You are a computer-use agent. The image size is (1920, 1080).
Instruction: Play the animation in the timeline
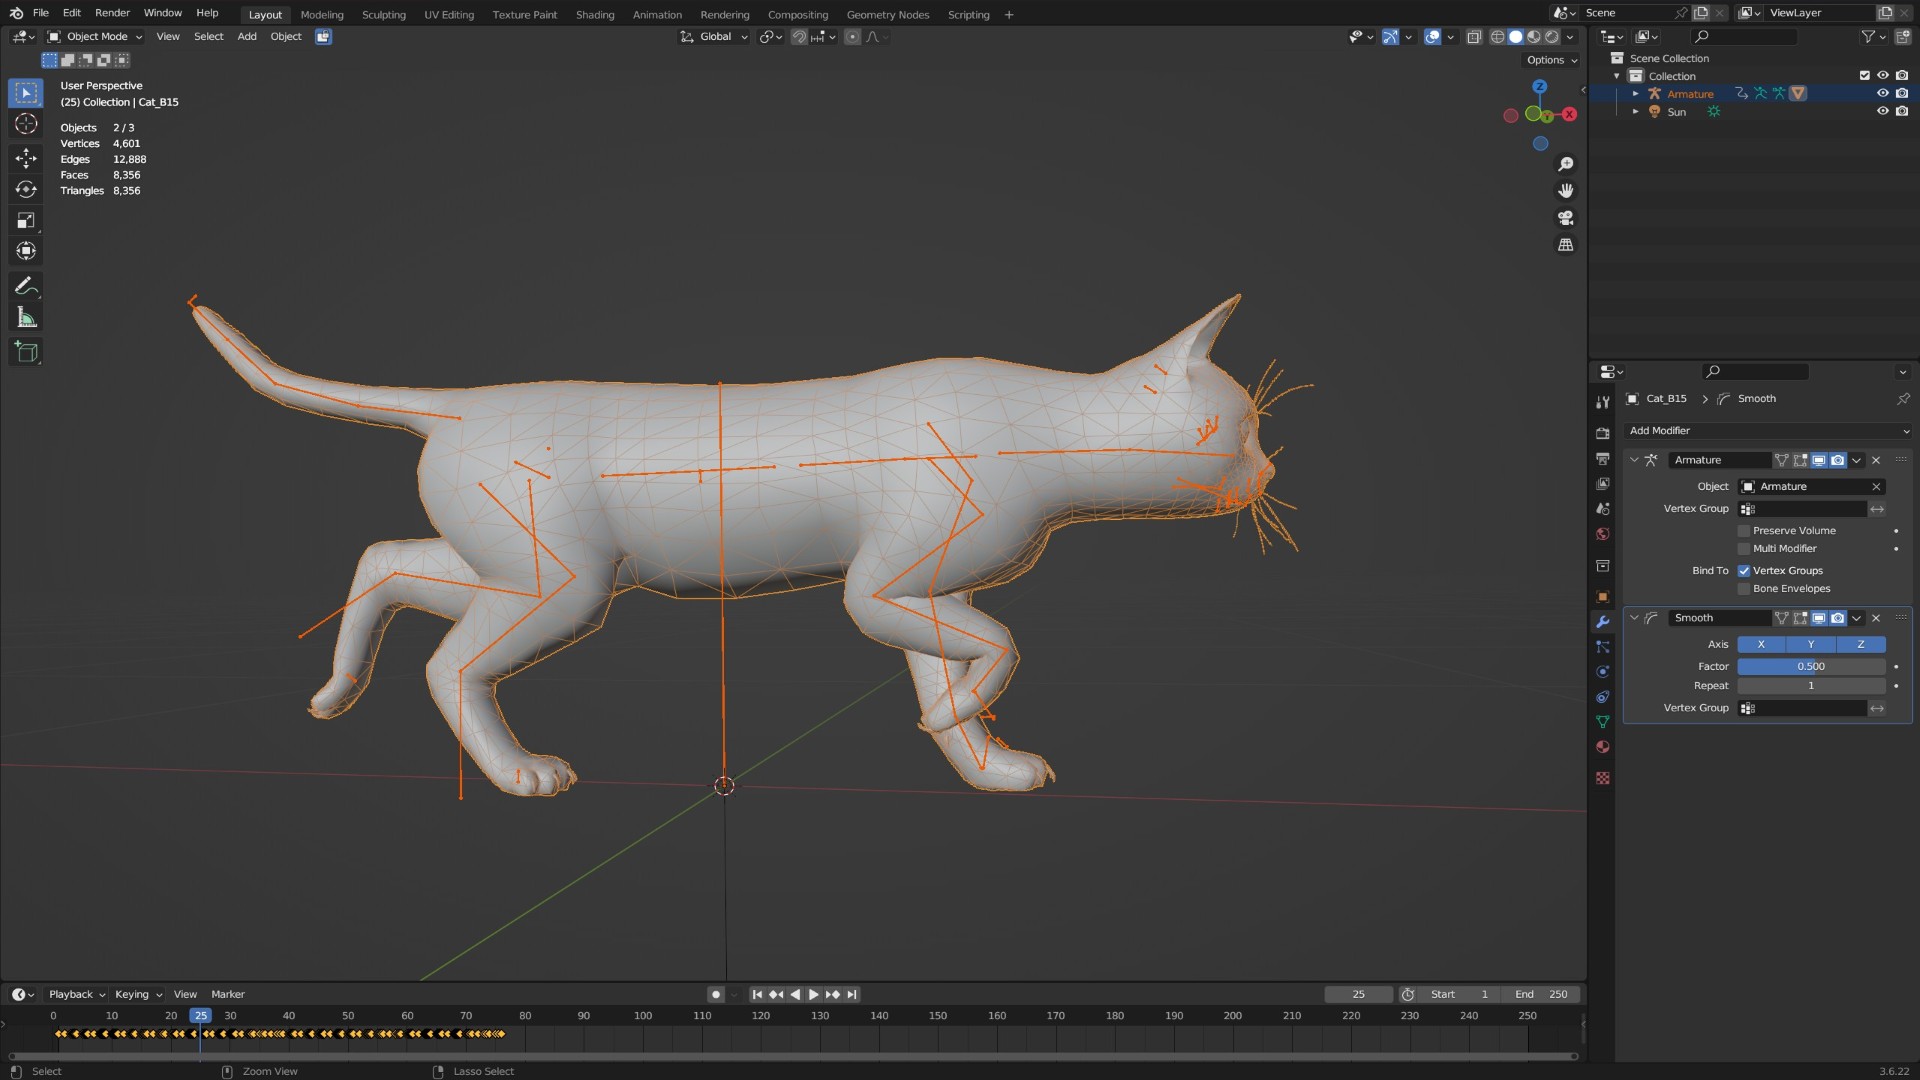tap(813, 995)
